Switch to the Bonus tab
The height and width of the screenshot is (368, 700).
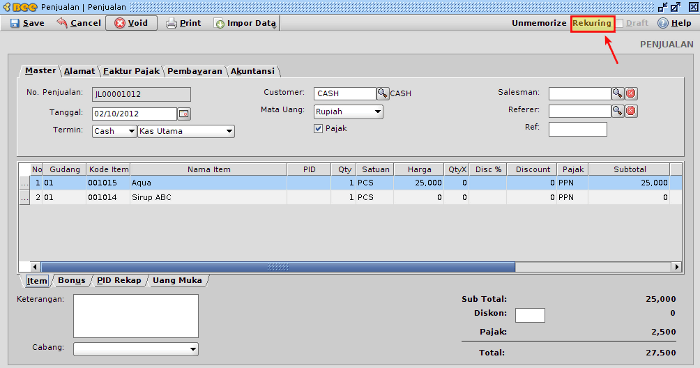[71, 280]
